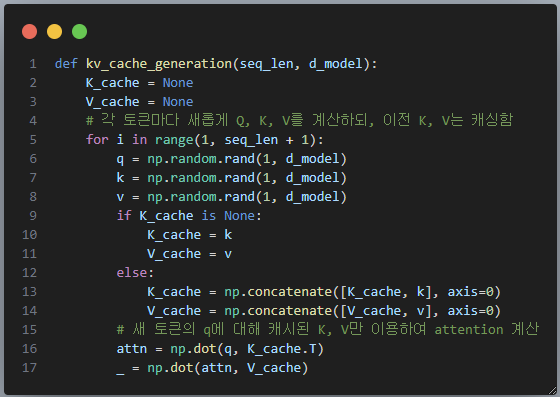Click the else keyword on line 12
This screenshot has height=397, width=560.
pyautogui.click(x=131, y=273)
